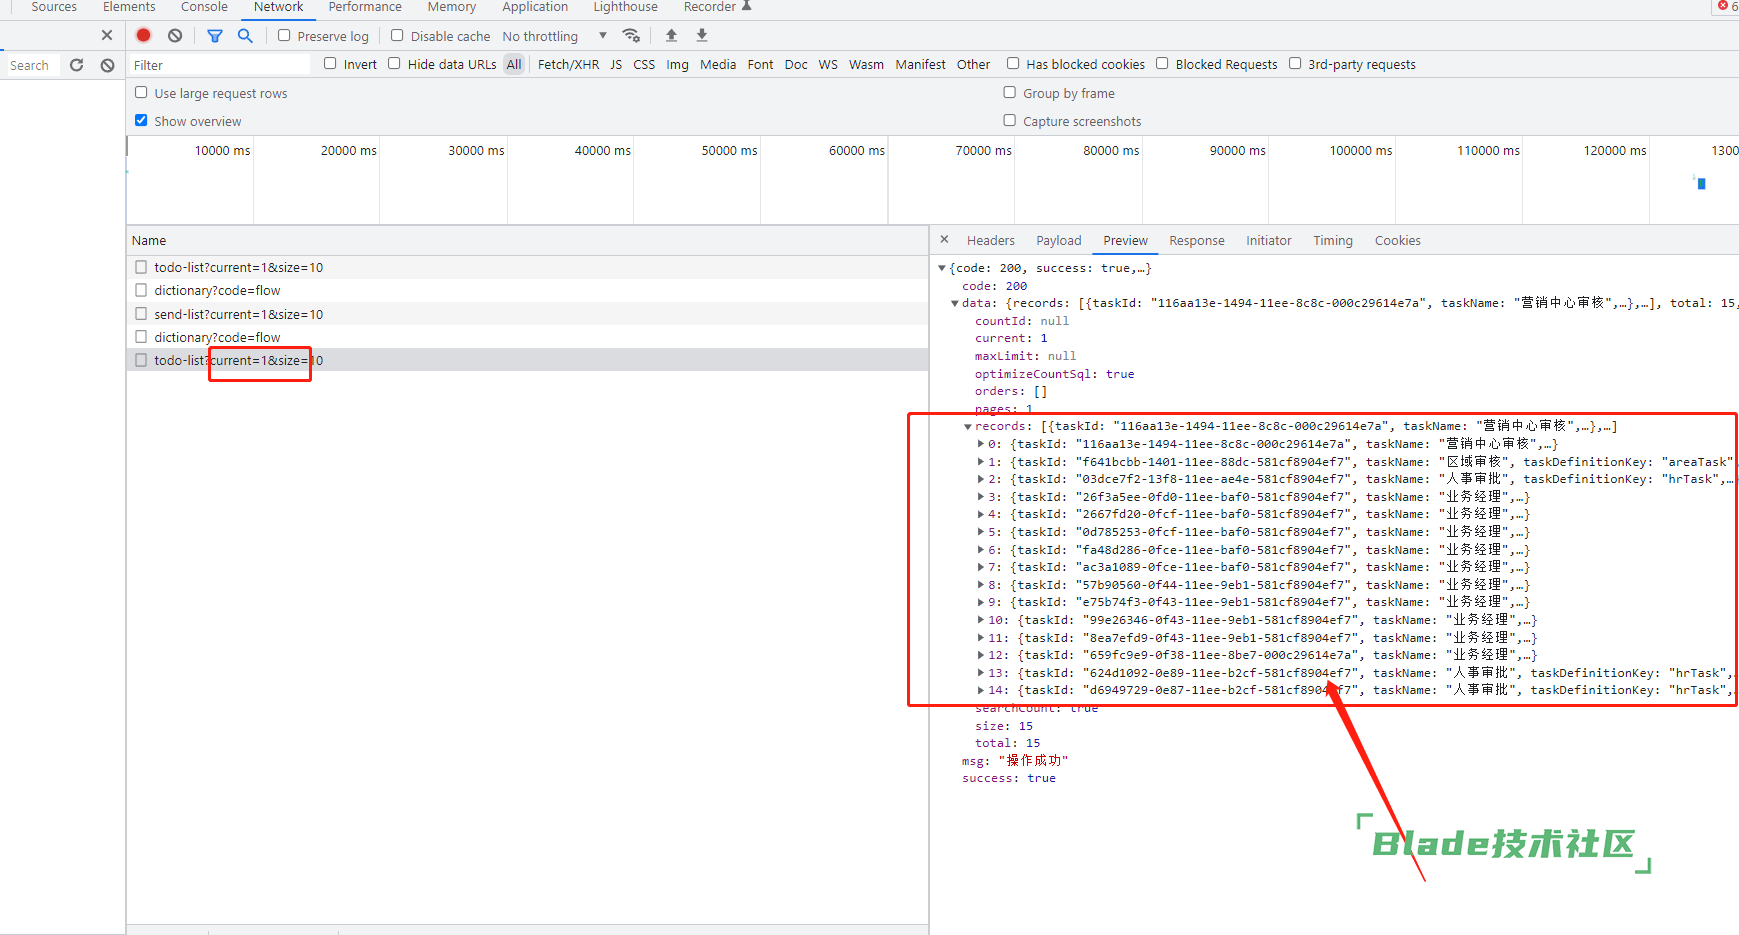1739x935 pixels.
Task: Show the Initiator tab
Action: click(1269, 240)
